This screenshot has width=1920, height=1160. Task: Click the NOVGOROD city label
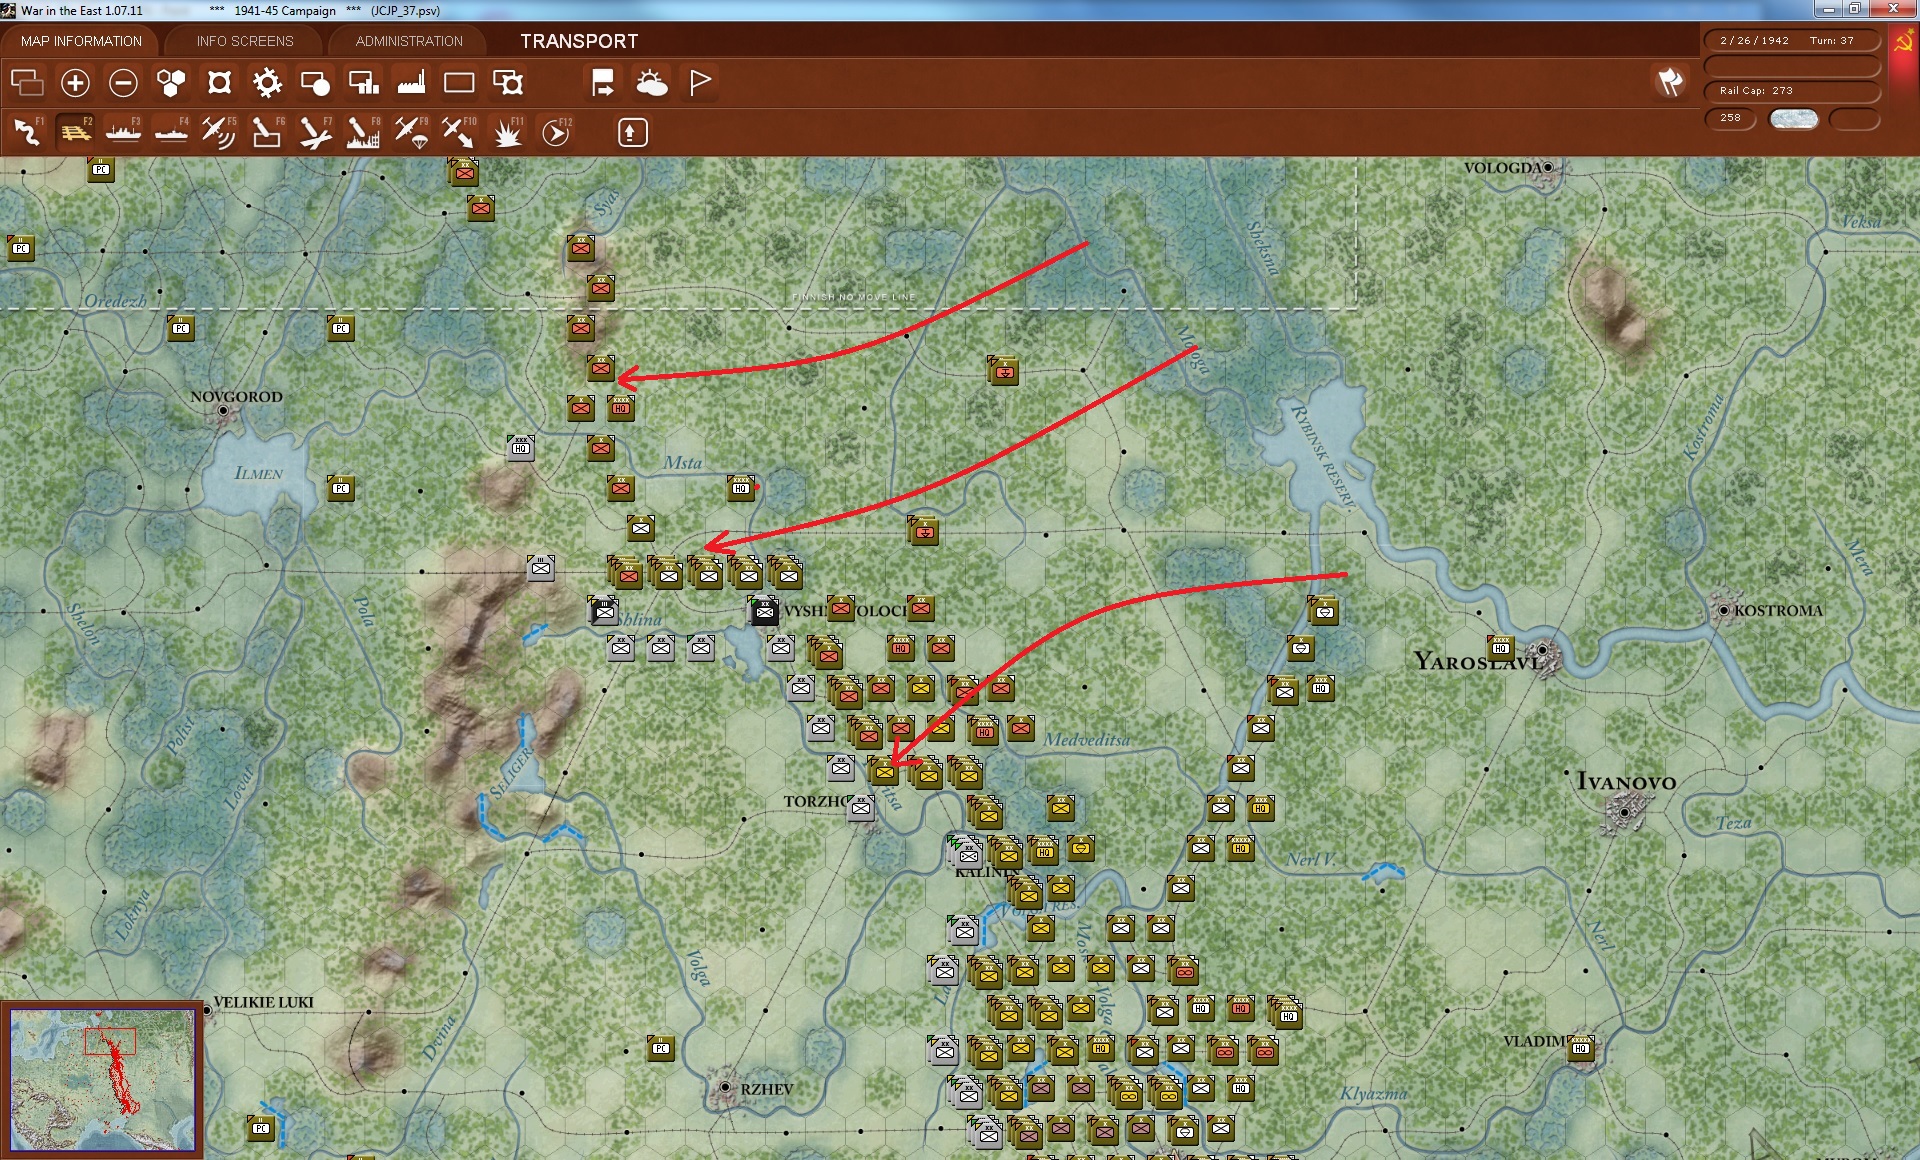point(236,397)
